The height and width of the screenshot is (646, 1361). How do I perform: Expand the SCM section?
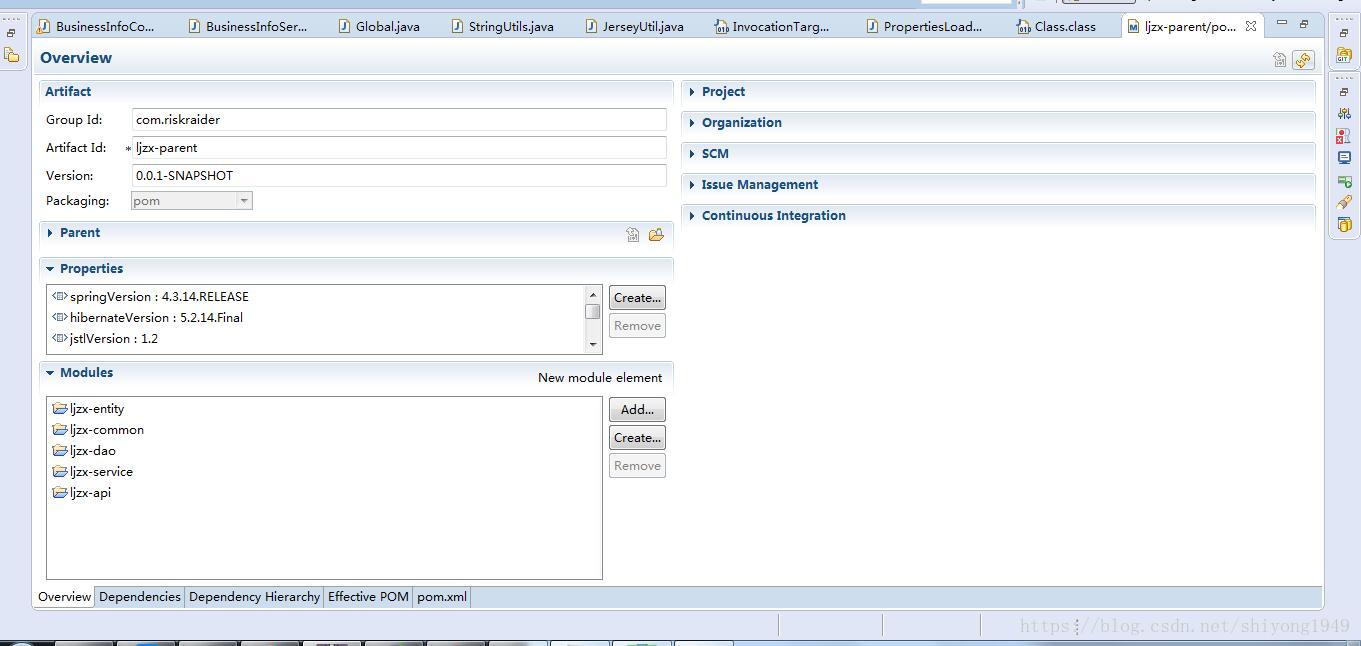[x=692, y=154]
